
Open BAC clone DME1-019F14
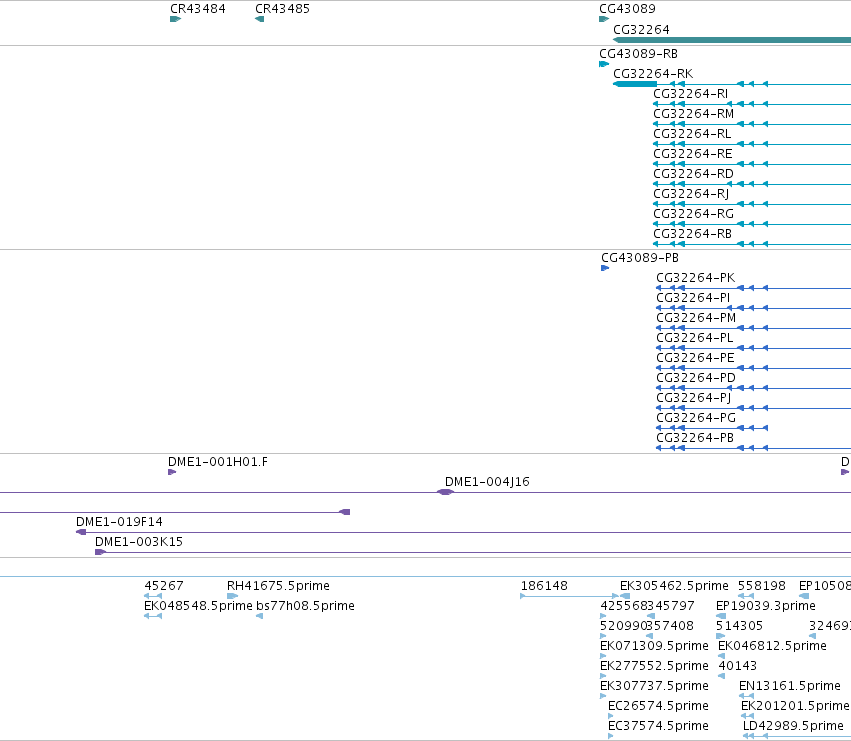click(463, 533)
